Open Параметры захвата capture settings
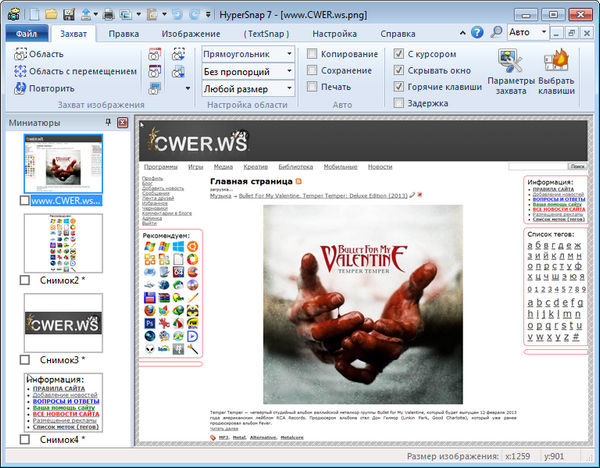600x468 pixels. point(511,70)
